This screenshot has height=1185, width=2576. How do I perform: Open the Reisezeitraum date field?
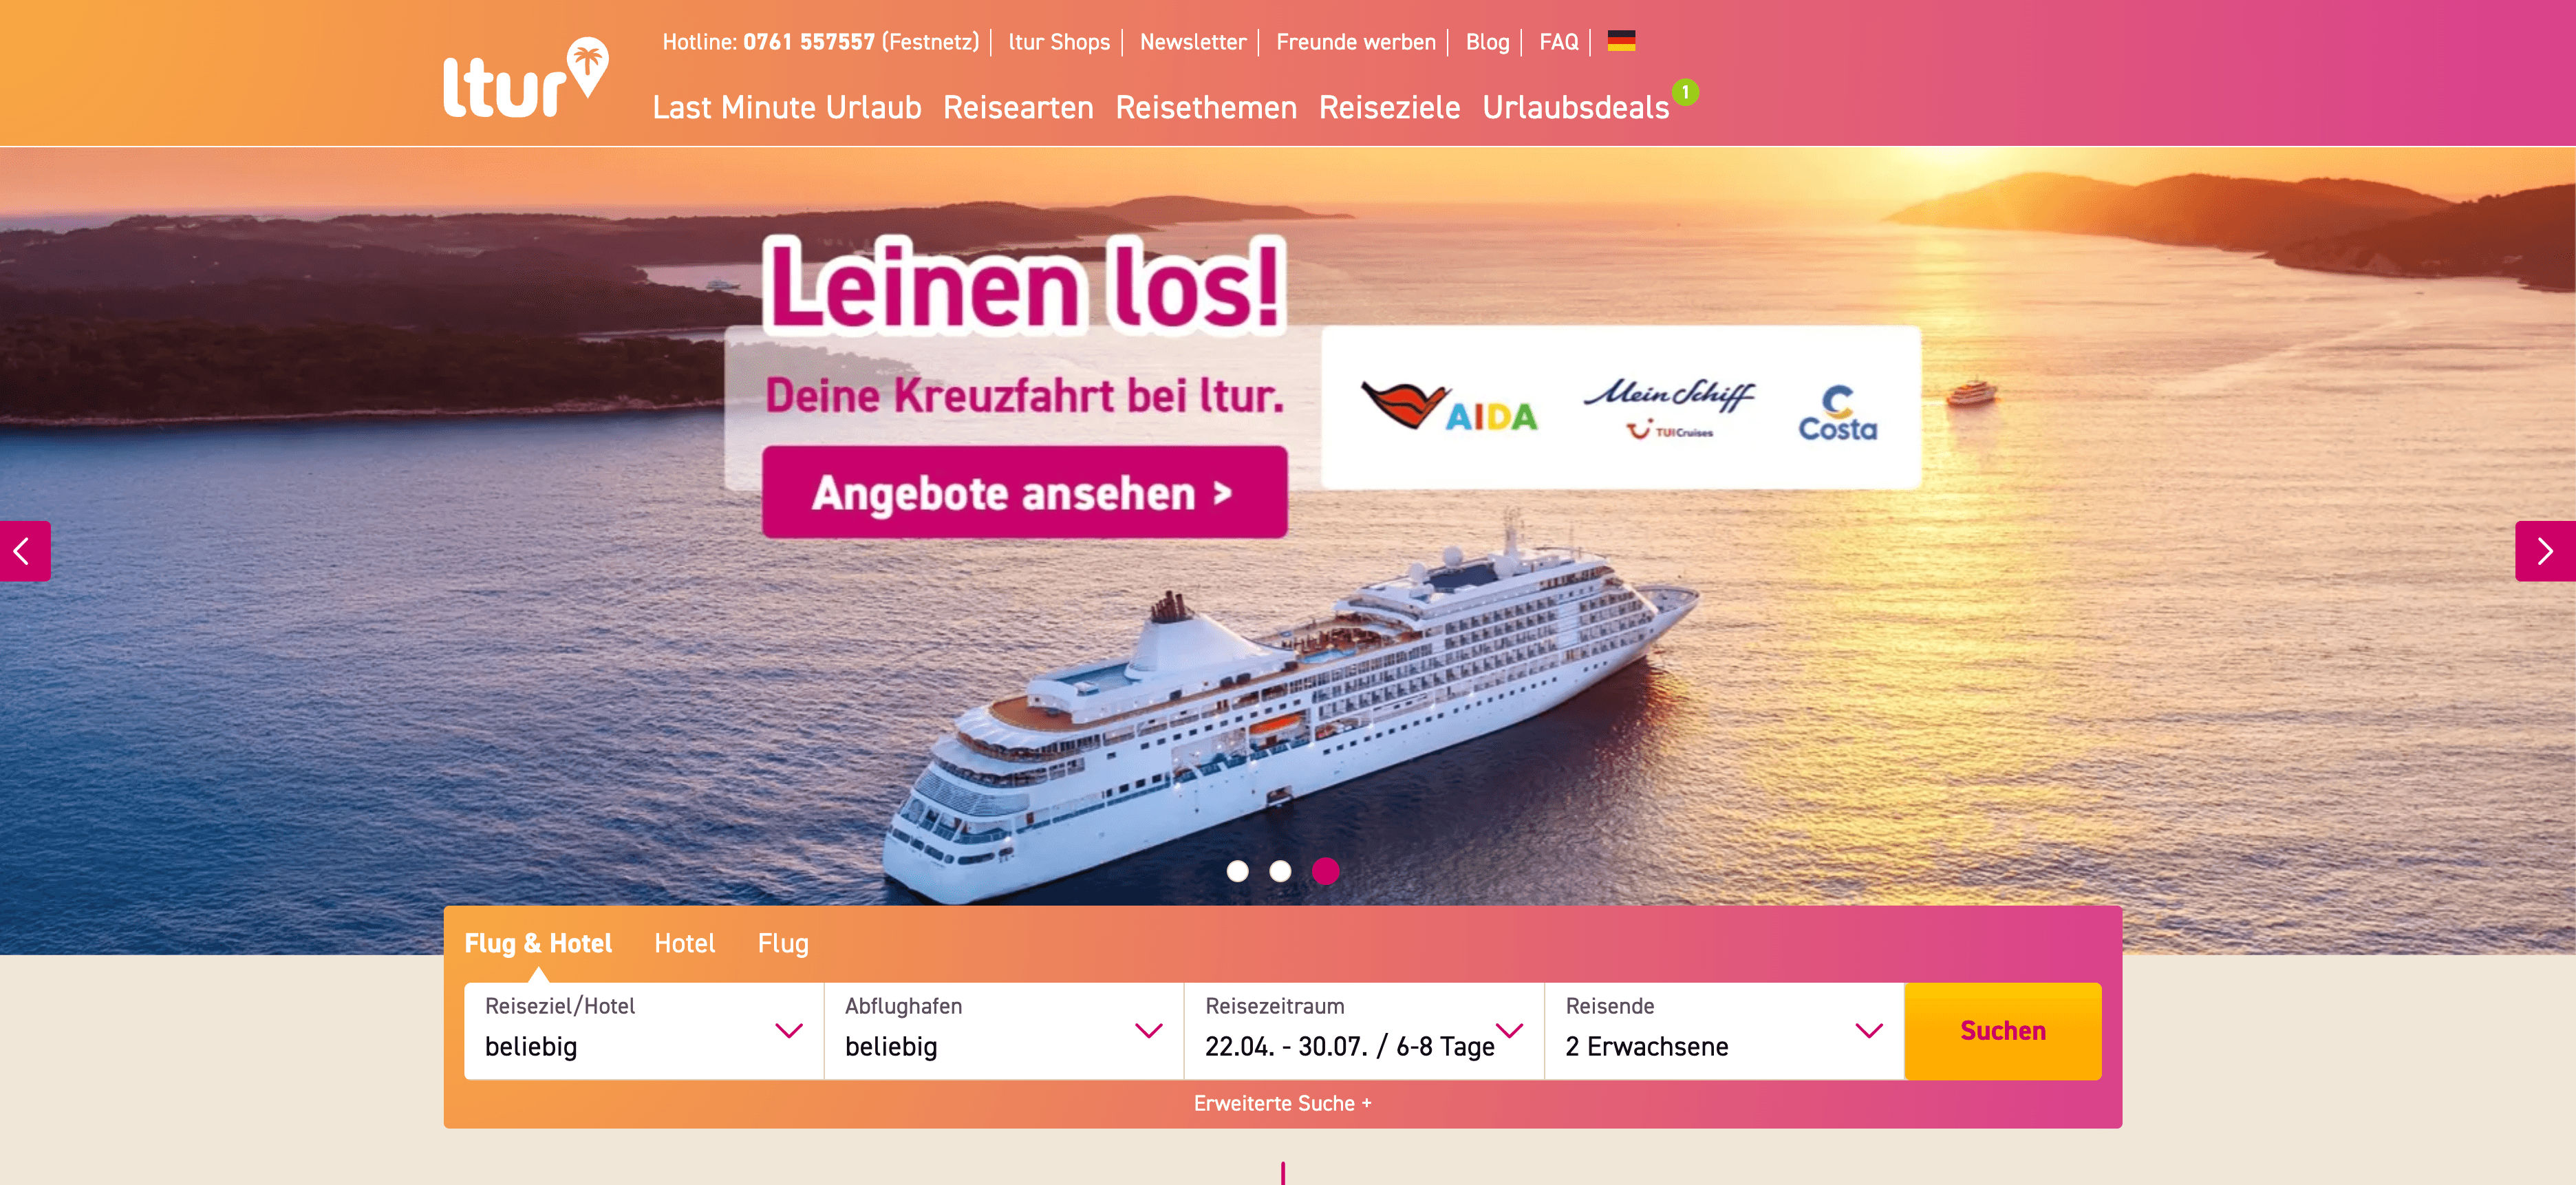click(1364, 1031)
